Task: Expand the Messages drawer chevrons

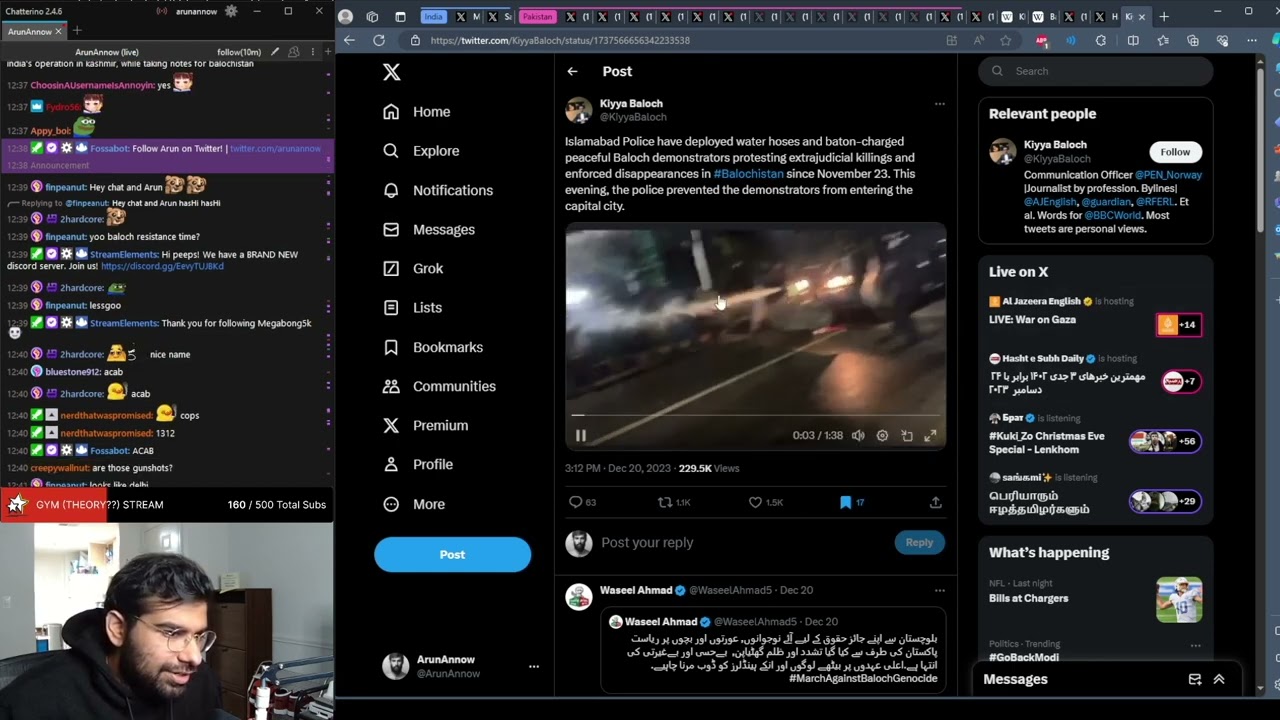Action: coord(1219,679)
